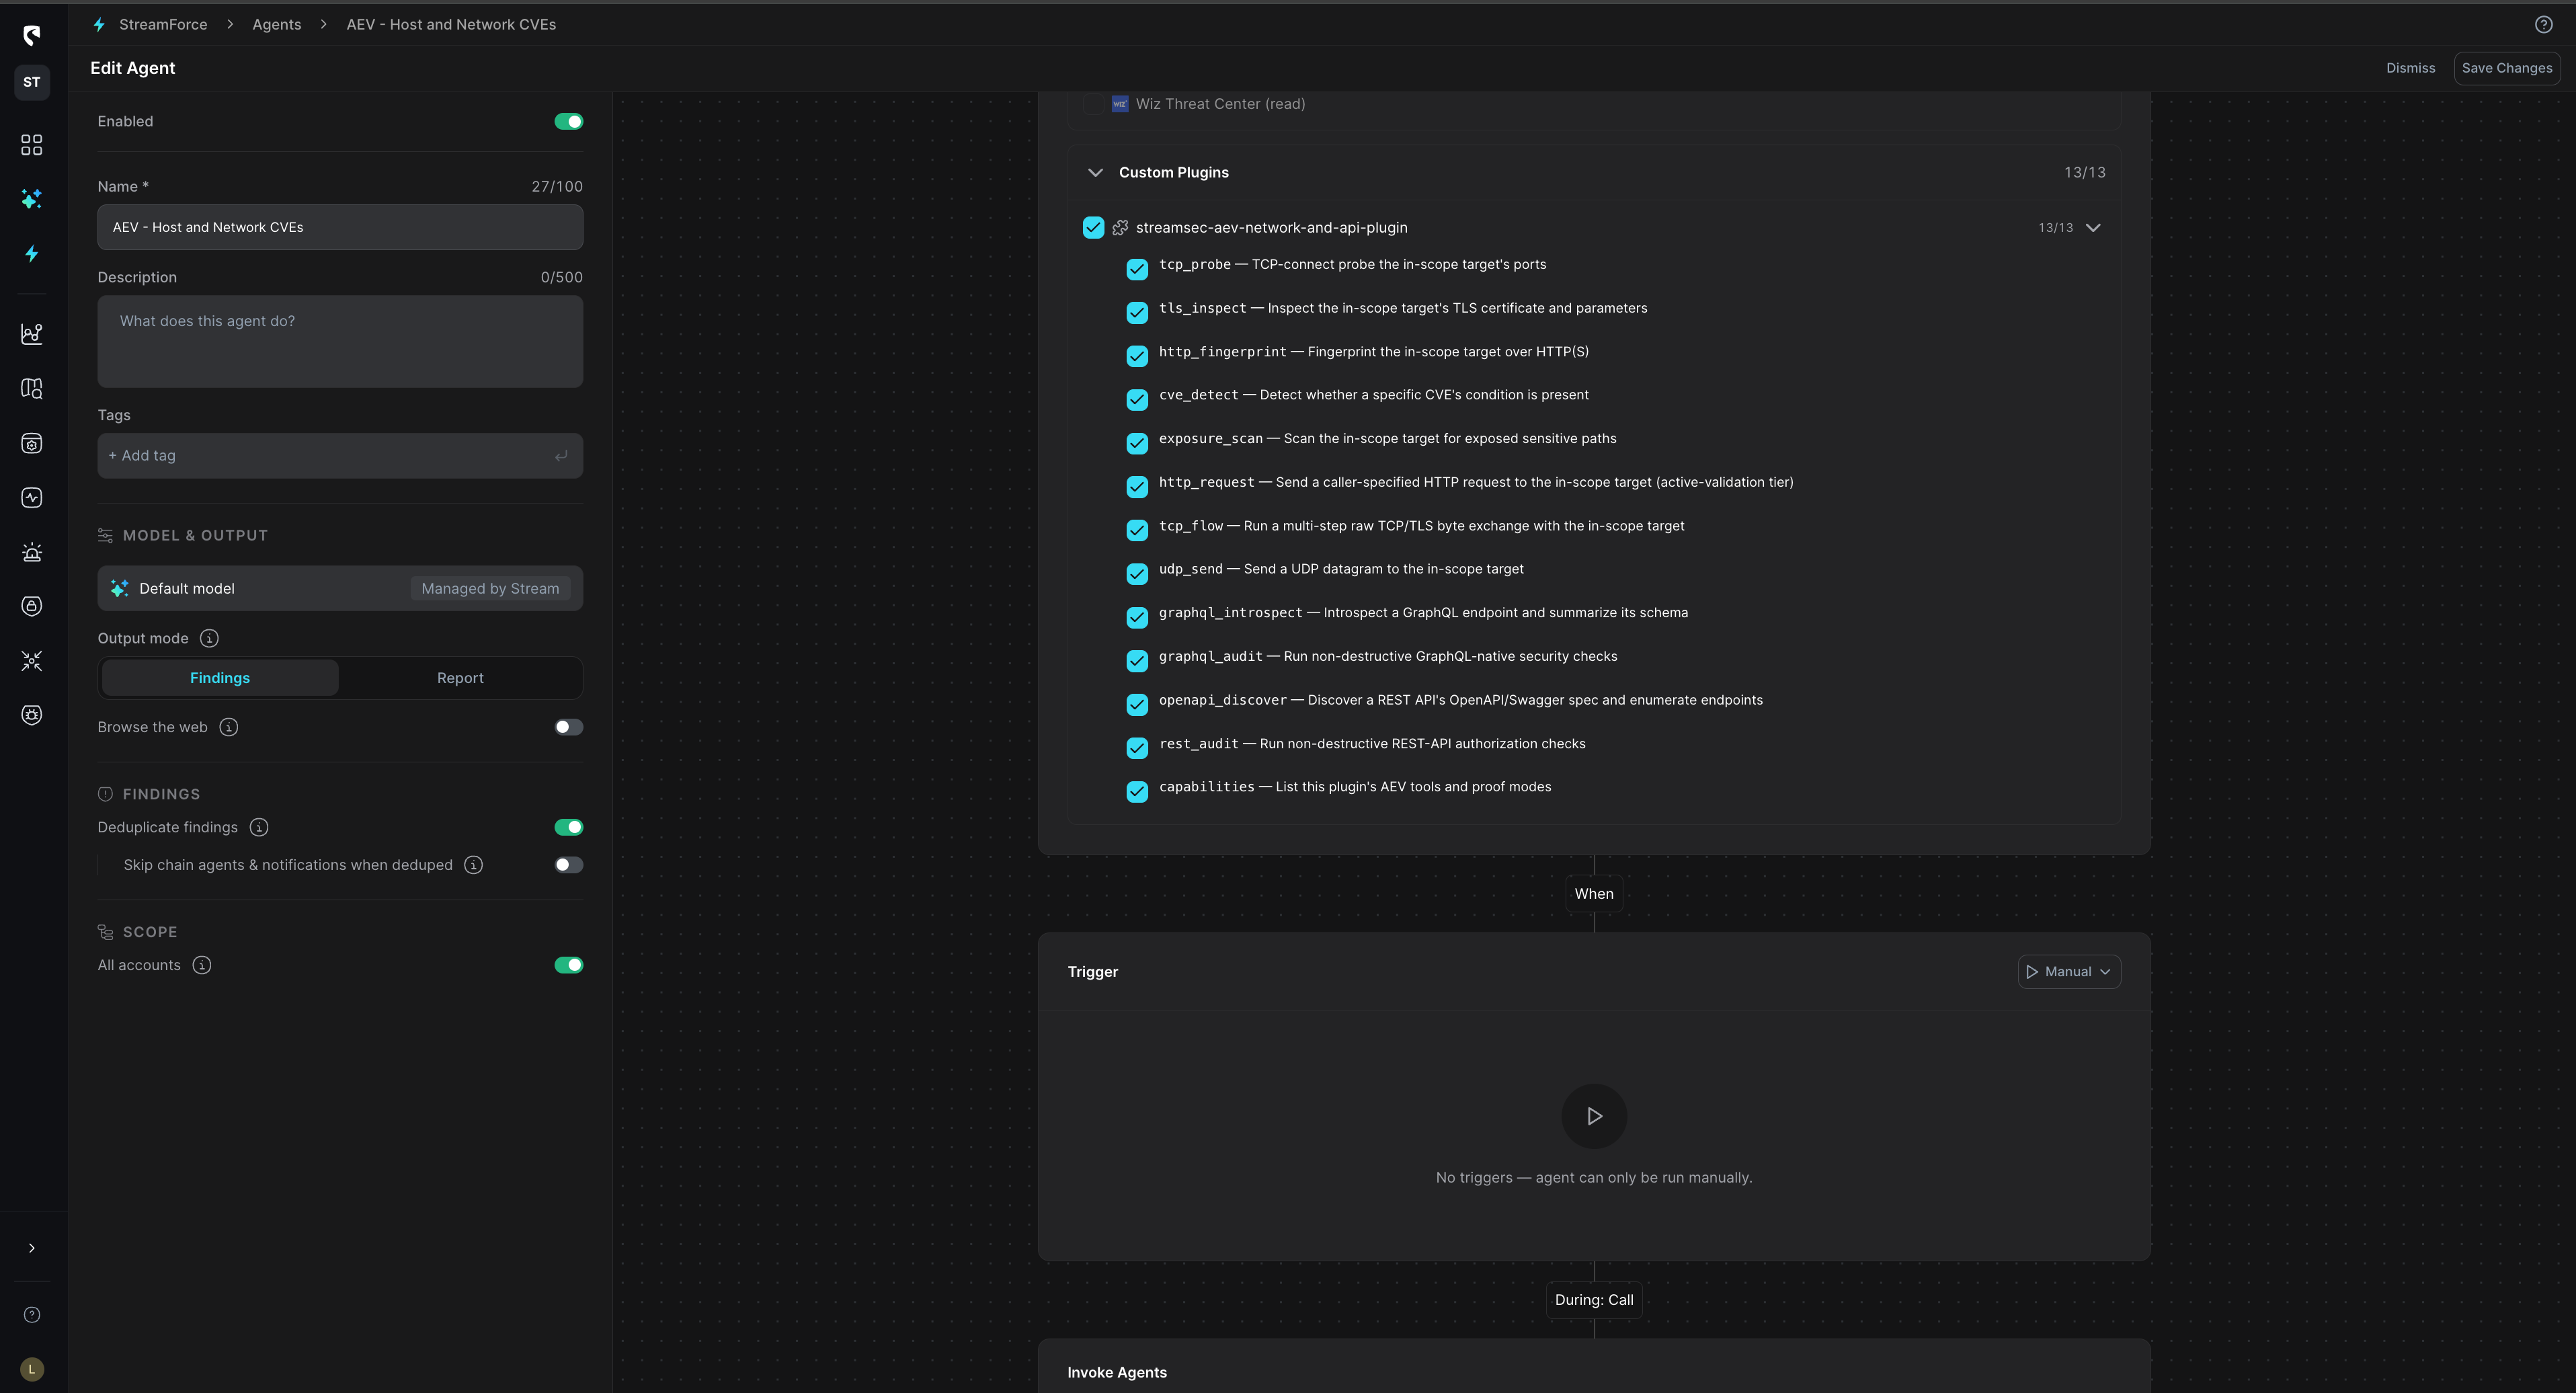Screen dimensions: 2576x1393
Task: Click the Dismiss button
Action: pyautogui.click(x=2410, y=68)
